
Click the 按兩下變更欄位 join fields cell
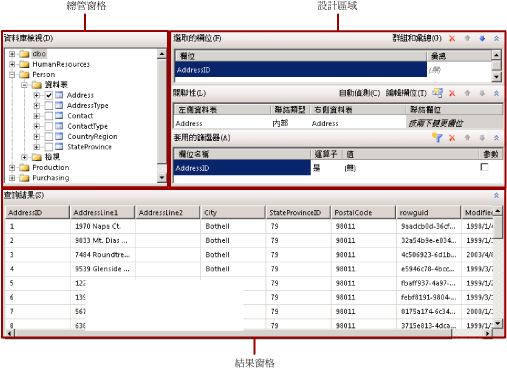pyautogui.click(x=455, y=123)
